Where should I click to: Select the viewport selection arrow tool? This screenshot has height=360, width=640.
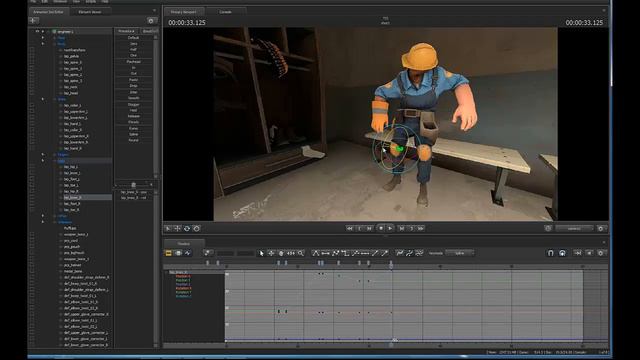click(168, 229)
